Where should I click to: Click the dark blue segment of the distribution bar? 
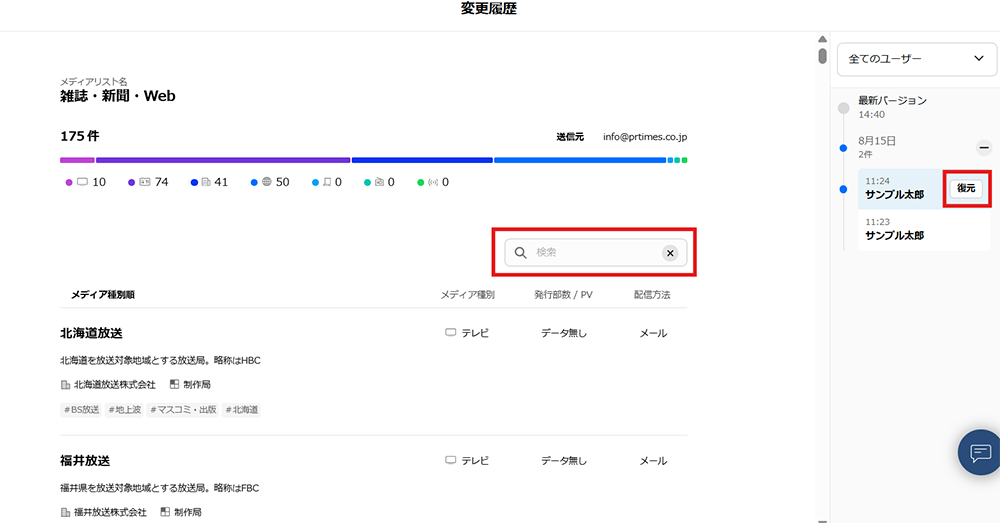(422, 160)
